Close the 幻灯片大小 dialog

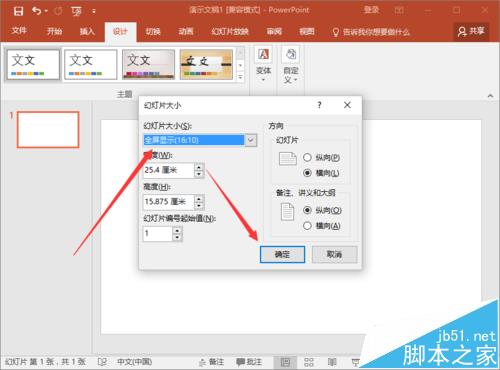pyautogui.click(x=347, y=105)
